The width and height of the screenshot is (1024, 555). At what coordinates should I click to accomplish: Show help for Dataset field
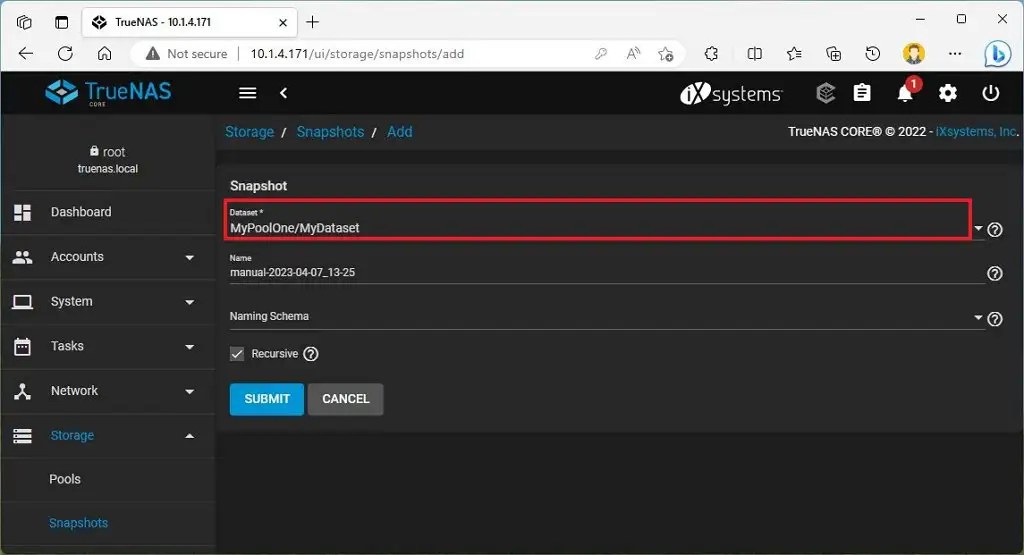pos(995,230)
